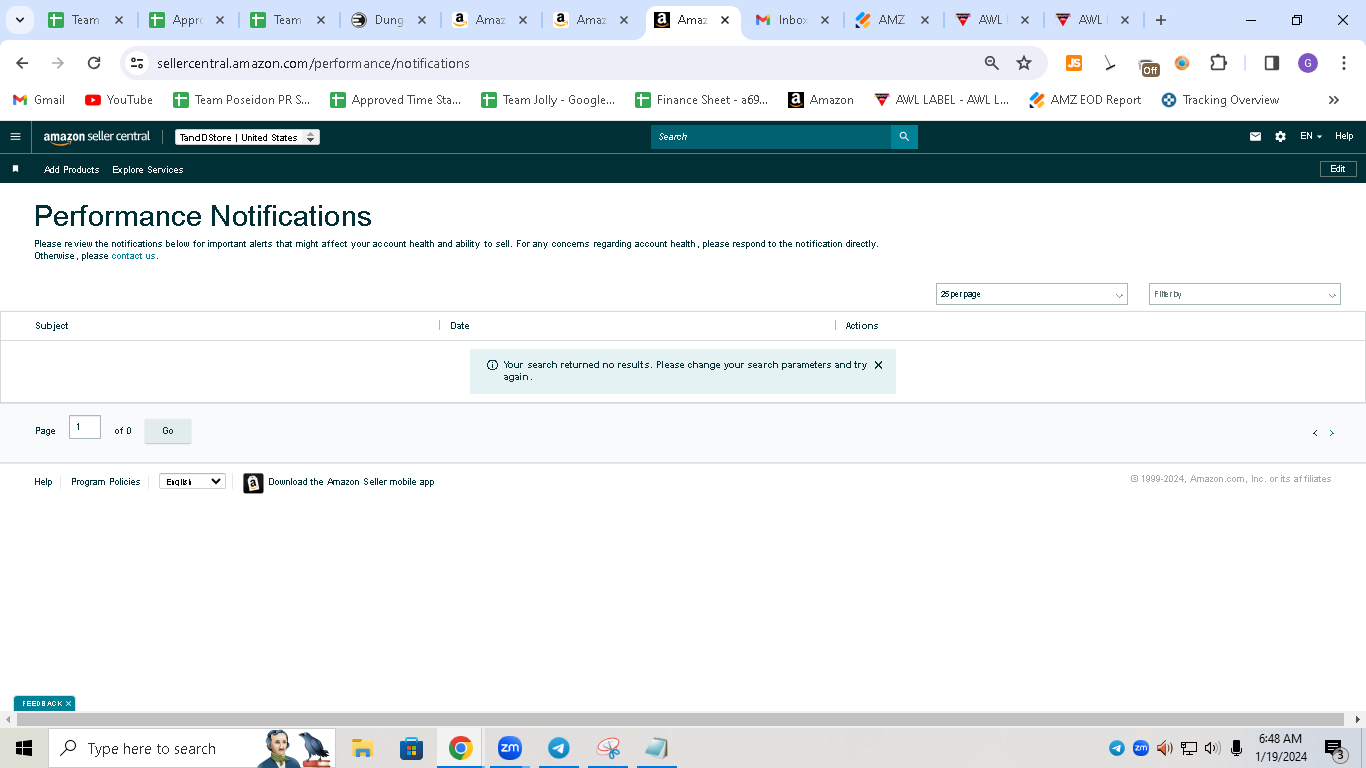The width and height of the screenshot is (1366, 768).
Task: Open Telegram from the taskbar
Action: tap(559, 748)
